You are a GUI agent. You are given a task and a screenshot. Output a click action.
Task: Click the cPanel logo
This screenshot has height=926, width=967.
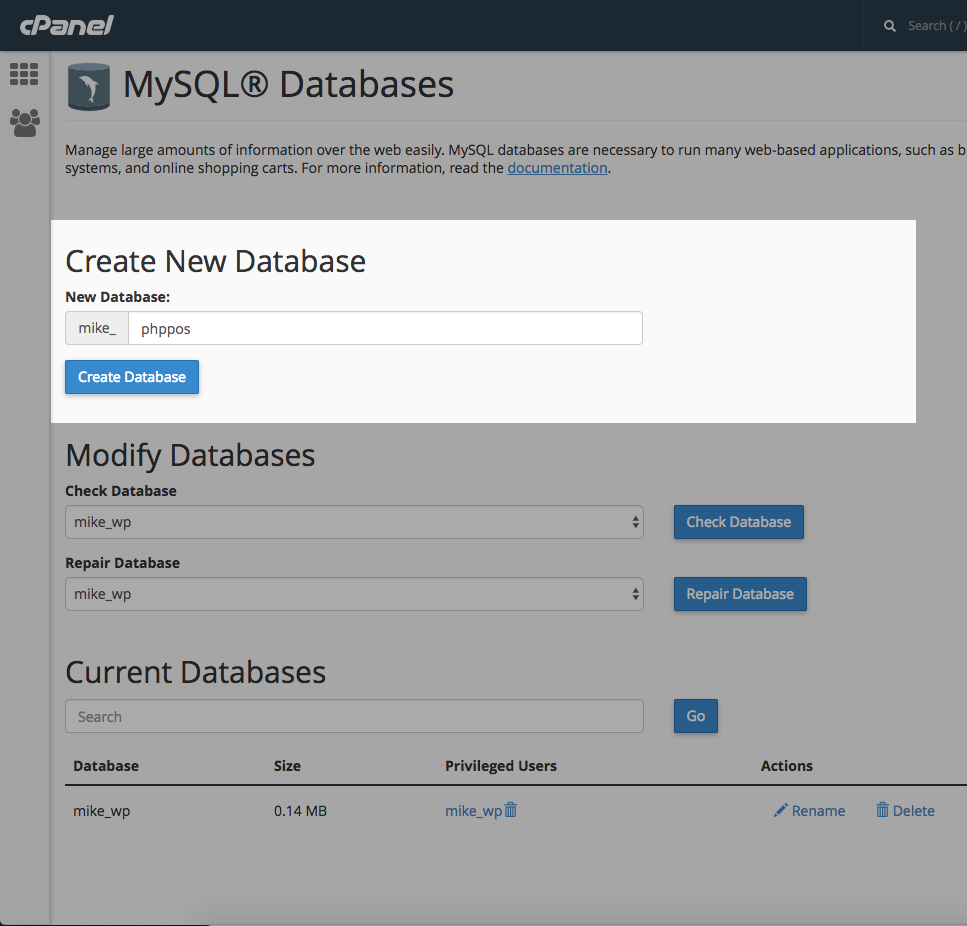(66, 25)
